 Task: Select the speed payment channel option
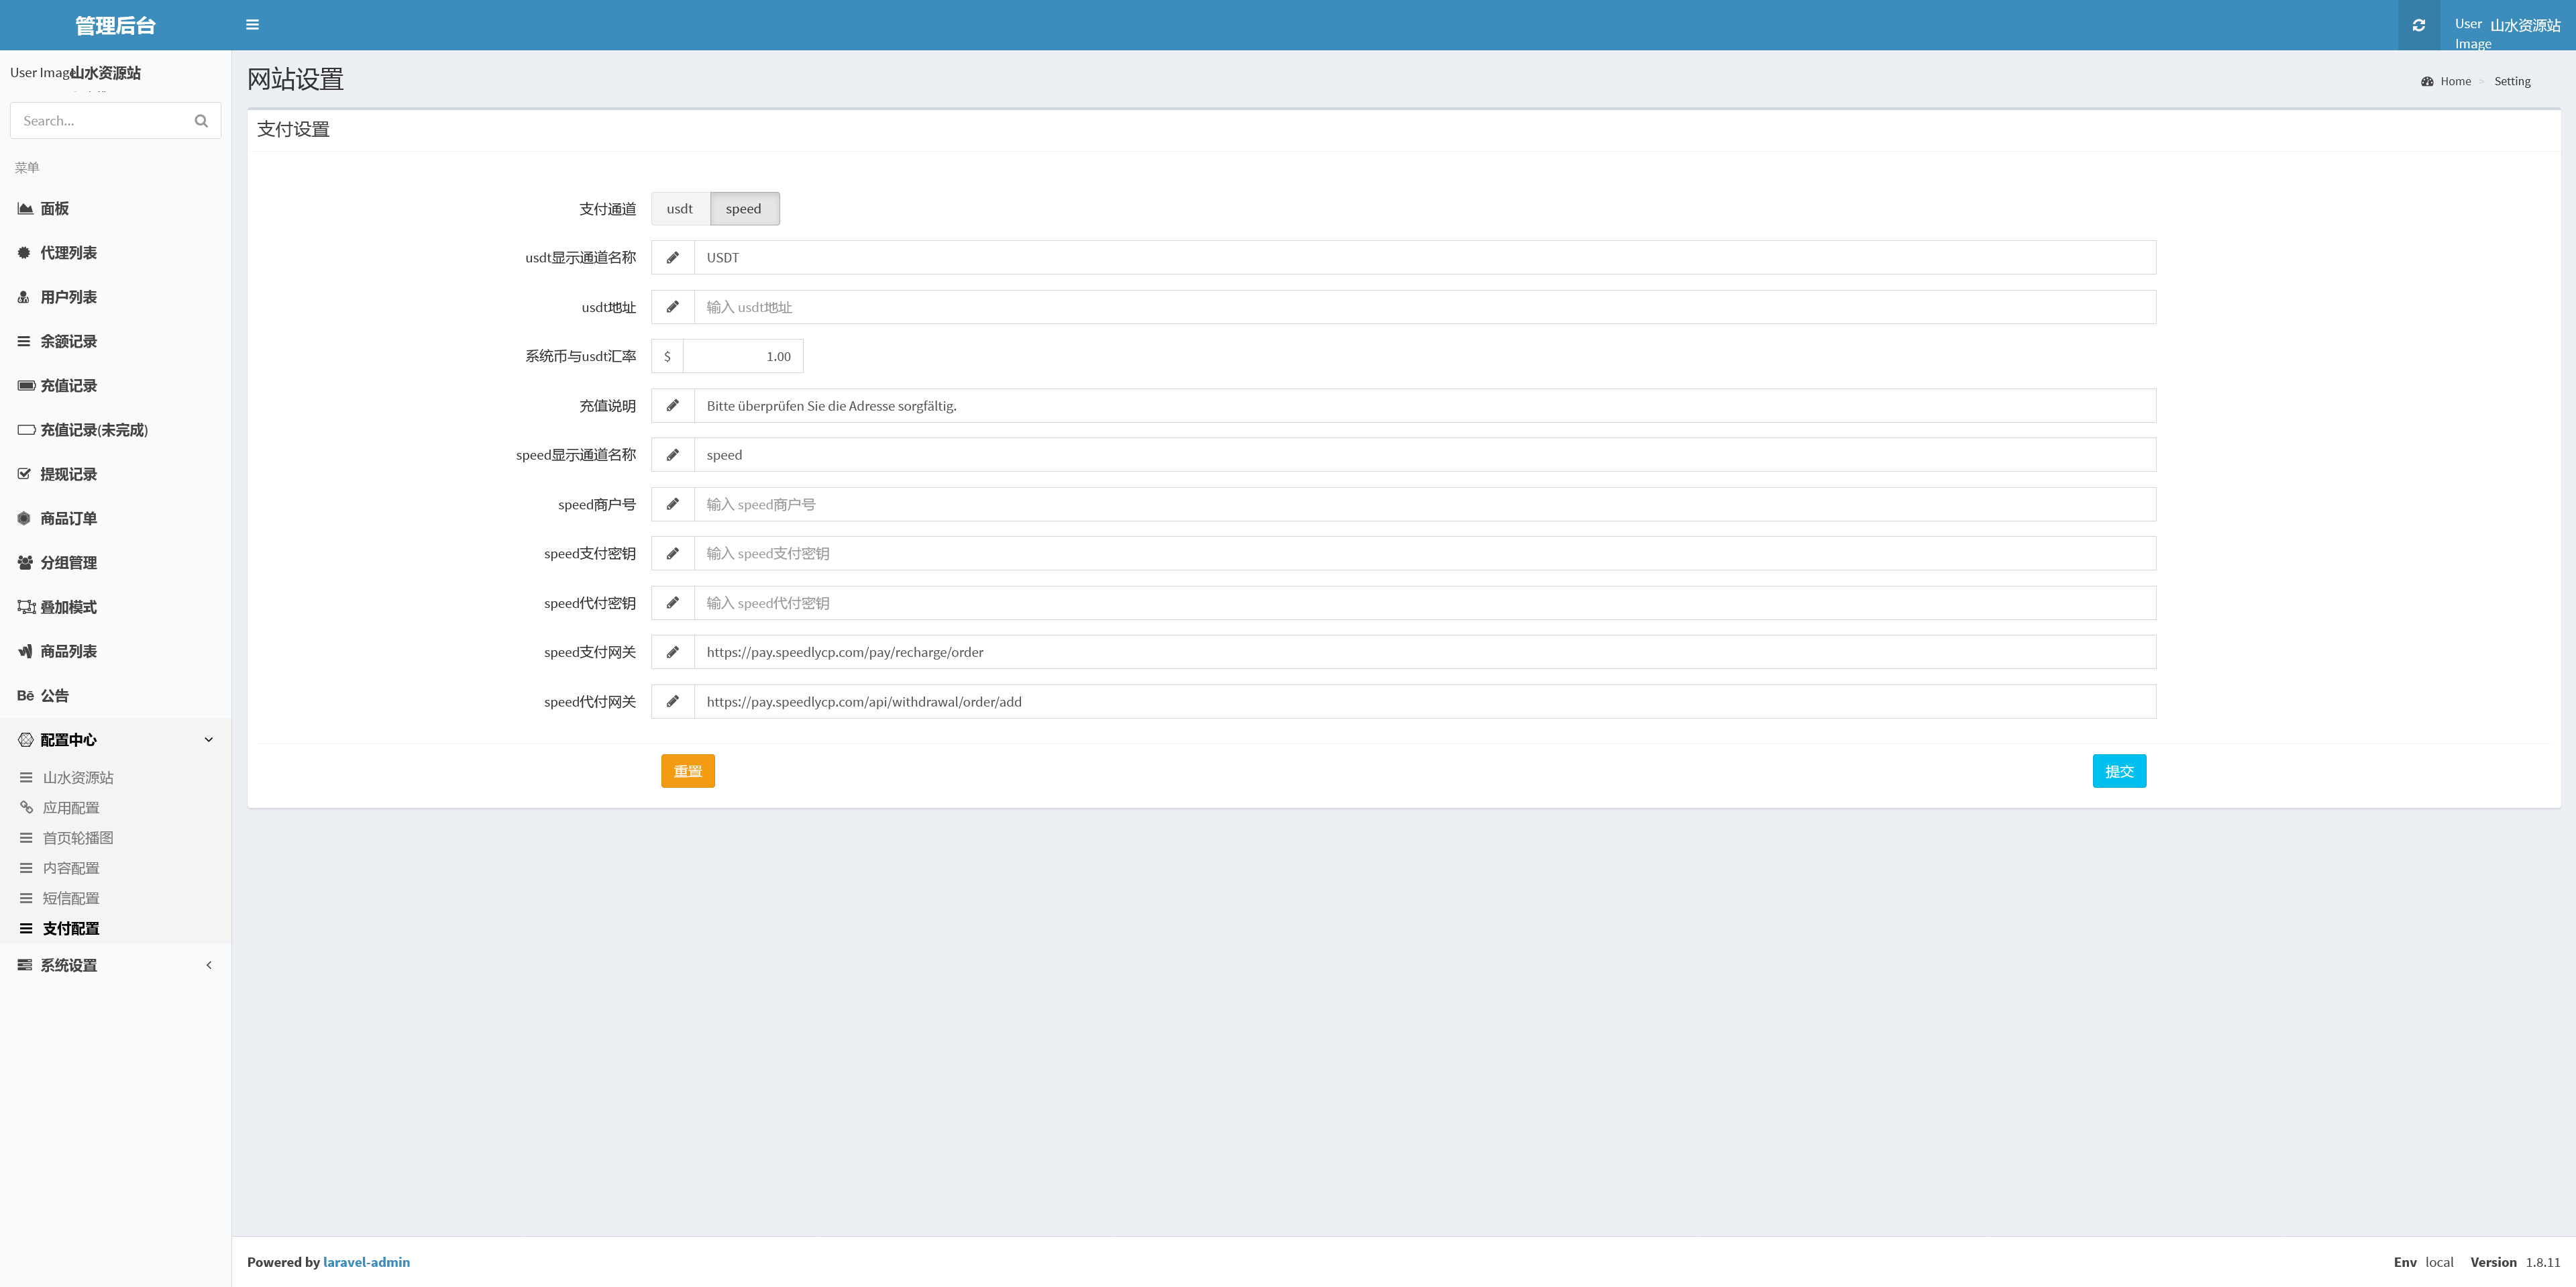(x=743, y=209)
